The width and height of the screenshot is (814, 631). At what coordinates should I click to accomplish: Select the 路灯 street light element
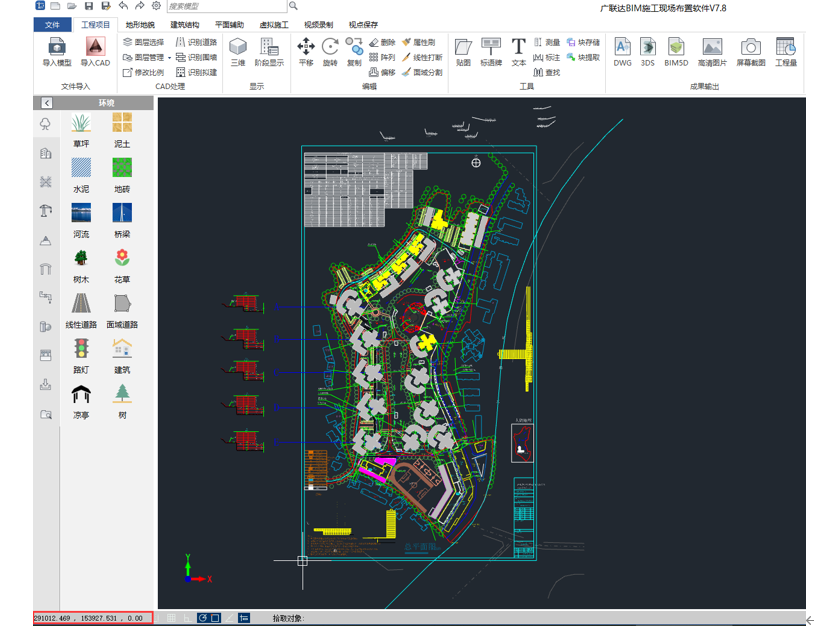pyautogui.click(x=81, y=357)
